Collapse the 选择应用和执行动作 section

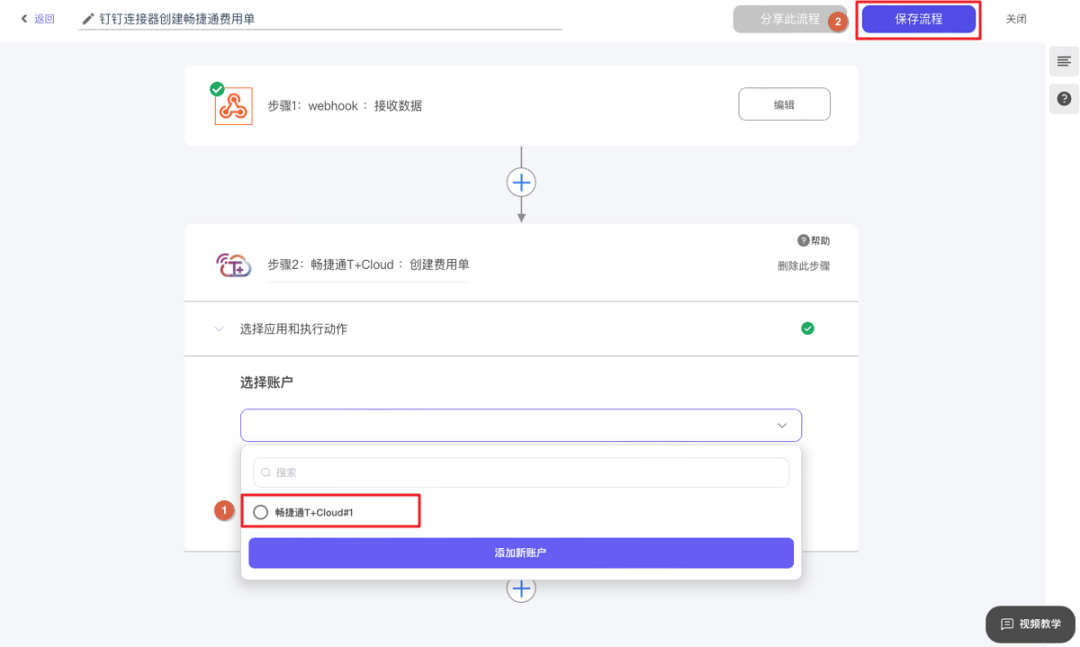coord(218,329)
